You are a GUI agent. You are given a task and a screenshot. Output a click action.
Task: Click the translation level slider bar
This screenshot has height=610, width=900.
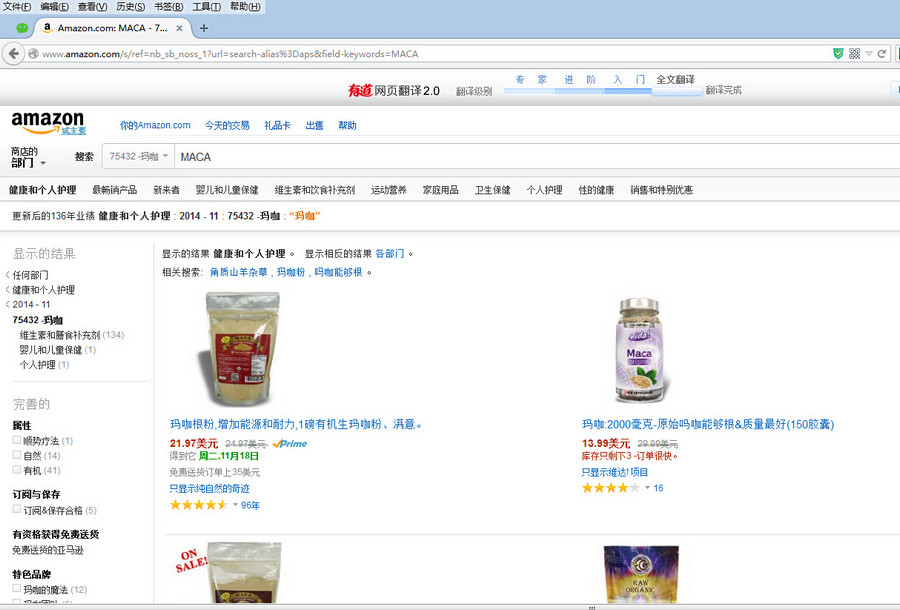[603, 91]
